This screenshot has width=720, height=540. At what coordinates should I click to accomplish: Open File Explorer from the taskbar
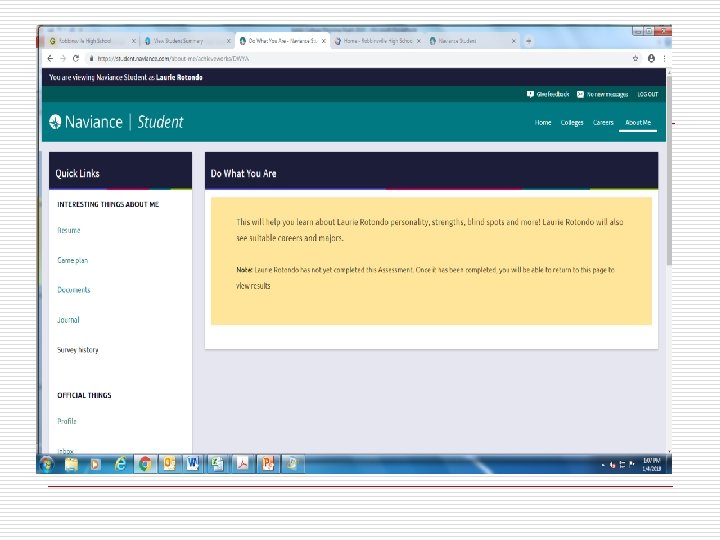click(x=71, y=464)
